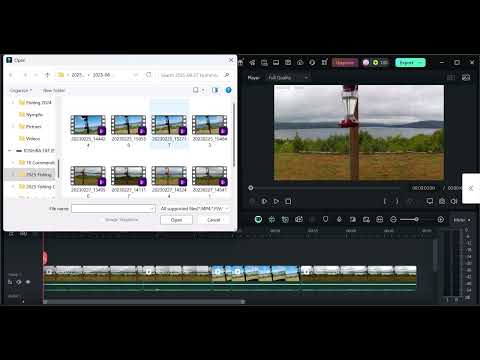Select video file starting 20230225_1444
The width and height of the screenshot is (480, 360).
[x=88, y=131]
